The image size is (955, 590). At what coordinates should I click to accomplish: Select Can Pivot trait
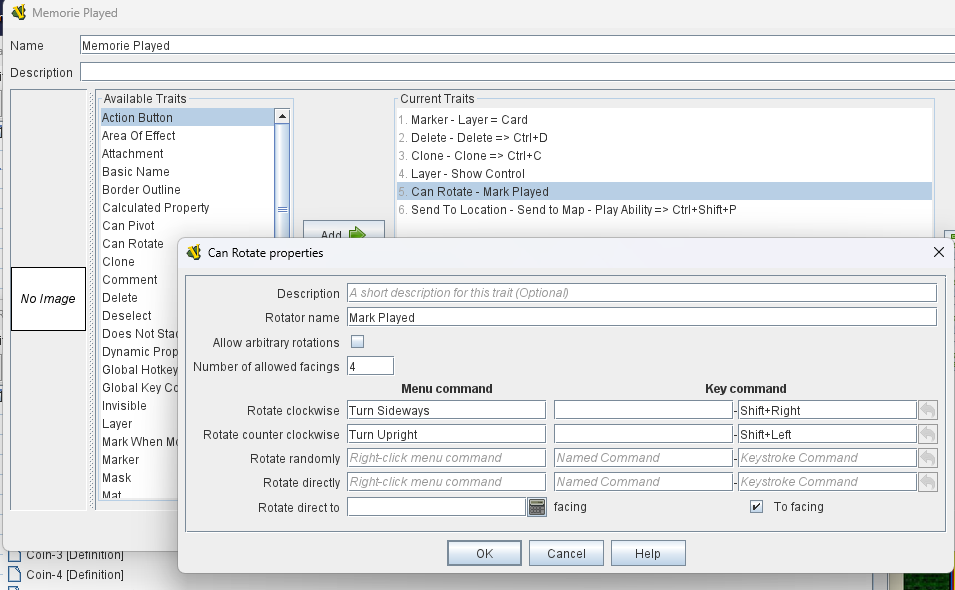[x=188, y=225]
